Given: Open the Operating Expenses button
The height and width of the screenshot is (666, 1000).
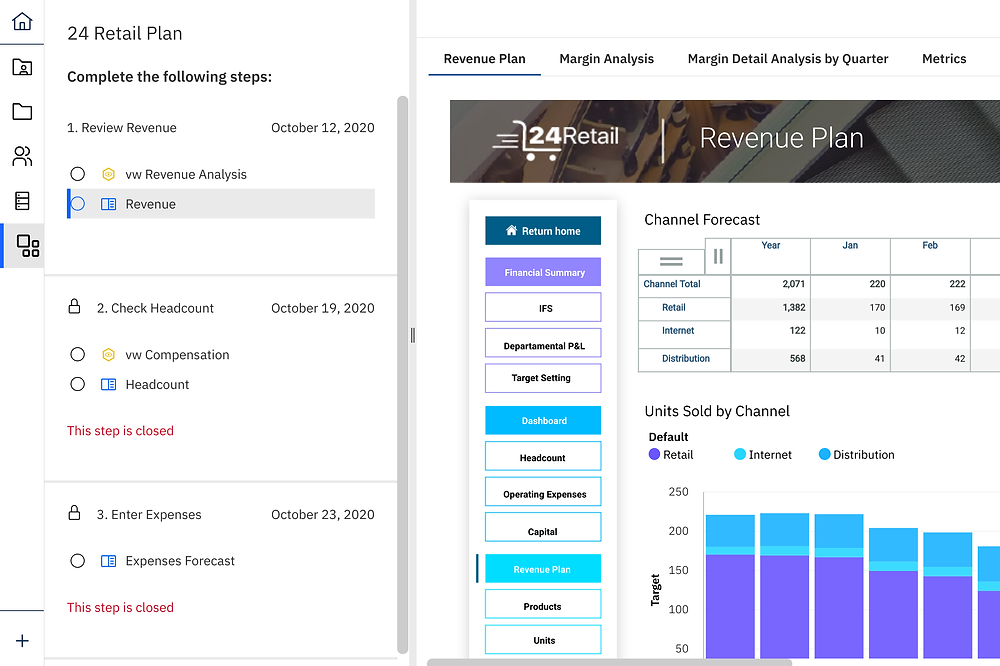Looking at the screenshot, I should click(543, 492).
